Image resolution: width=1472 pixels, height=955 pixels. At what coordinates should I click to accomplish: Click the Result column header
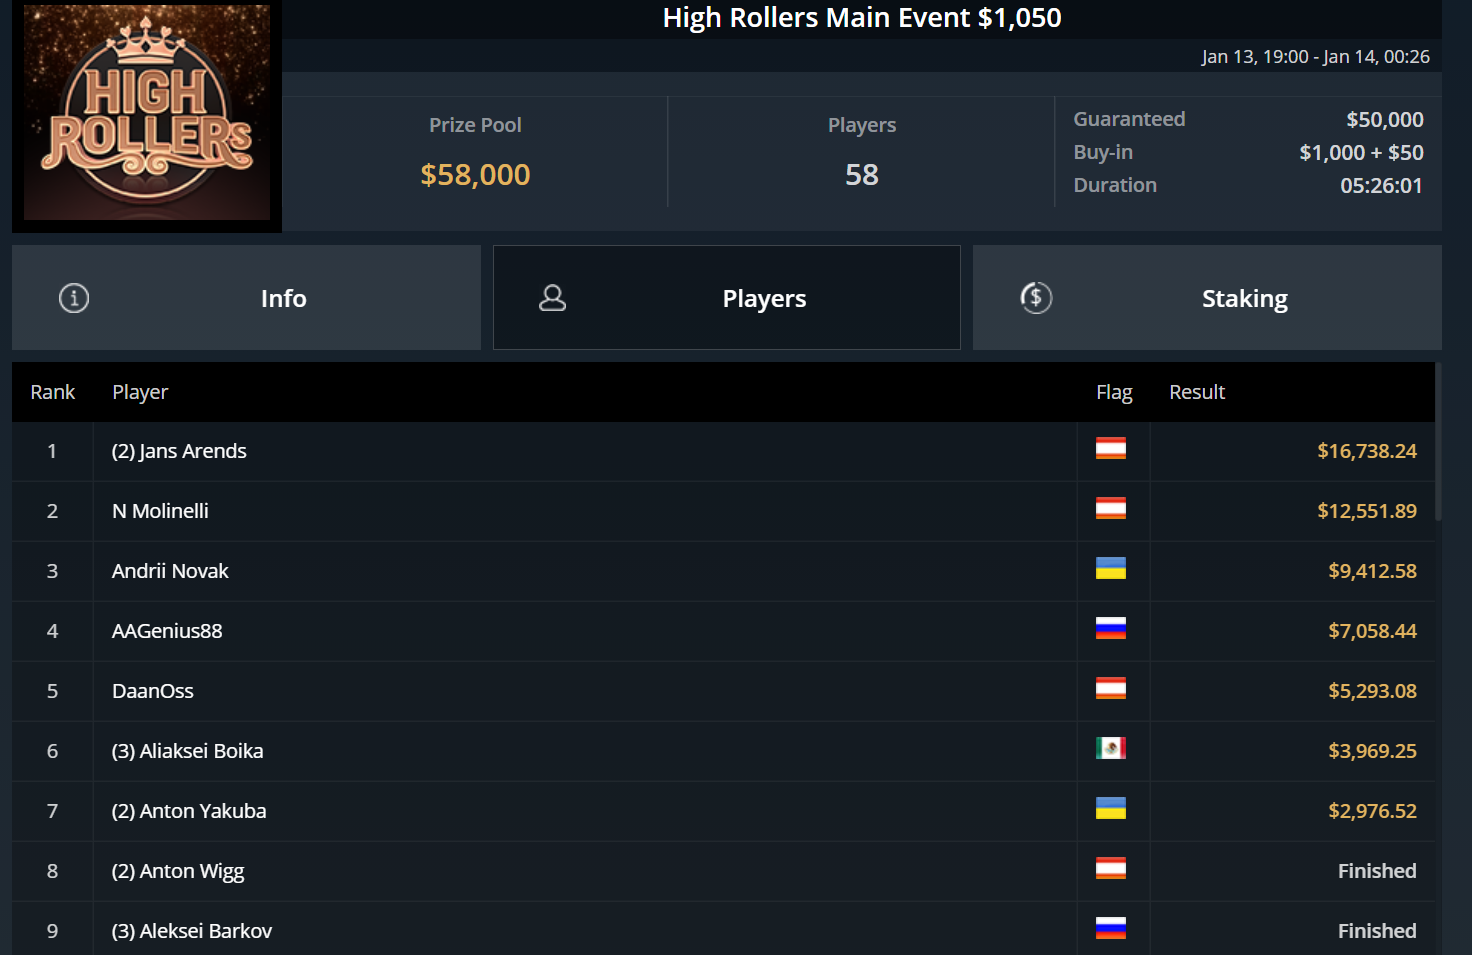coord(1197,392)
